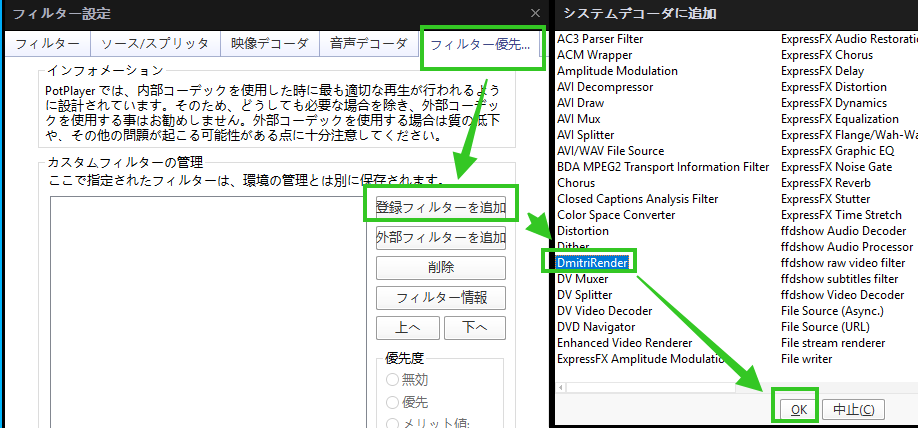Open the 音声デコーダ tab
Viewport: 918px width, 428px height.
pyautogui.click(x=368, y=44)
